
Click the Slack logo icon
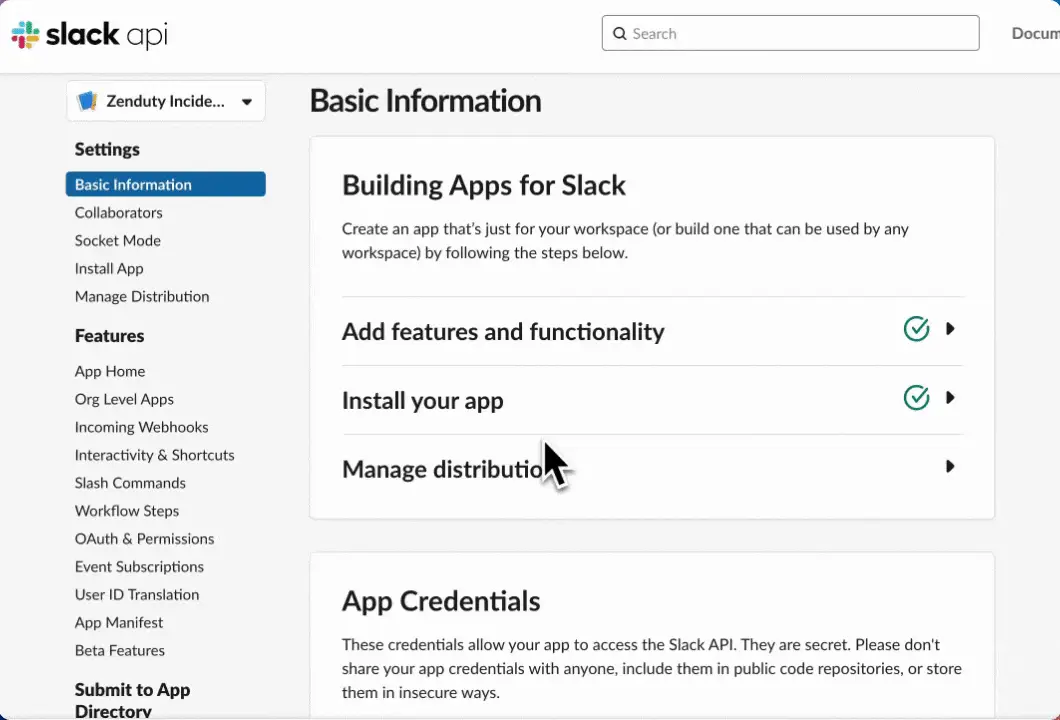coord(26,34)
